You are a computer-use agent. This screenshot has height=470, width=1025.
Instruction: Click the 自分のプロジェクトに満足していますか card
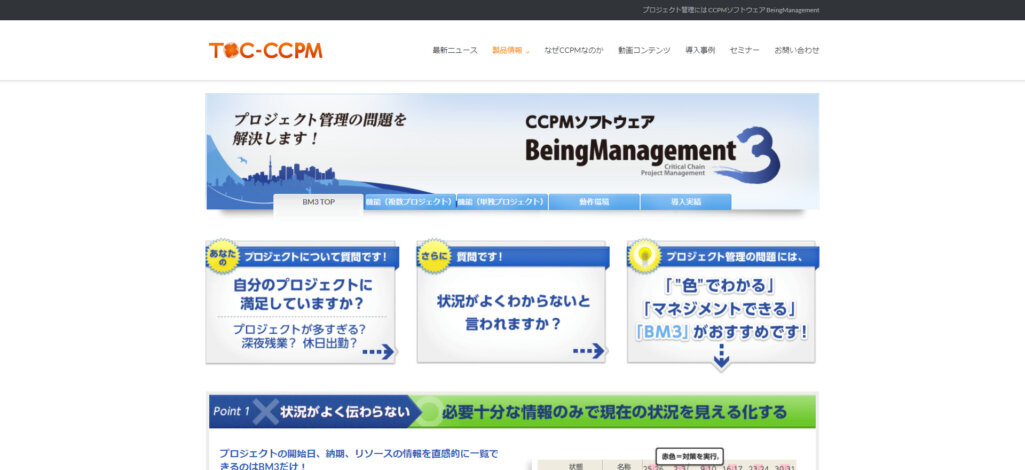point(301,302)
